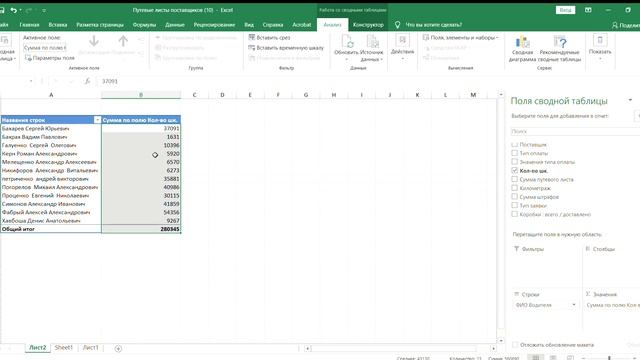This screenshot has width=640, height=360.
Task: Toggle the Километраж field checkbox
Action: tap(514, 188)
